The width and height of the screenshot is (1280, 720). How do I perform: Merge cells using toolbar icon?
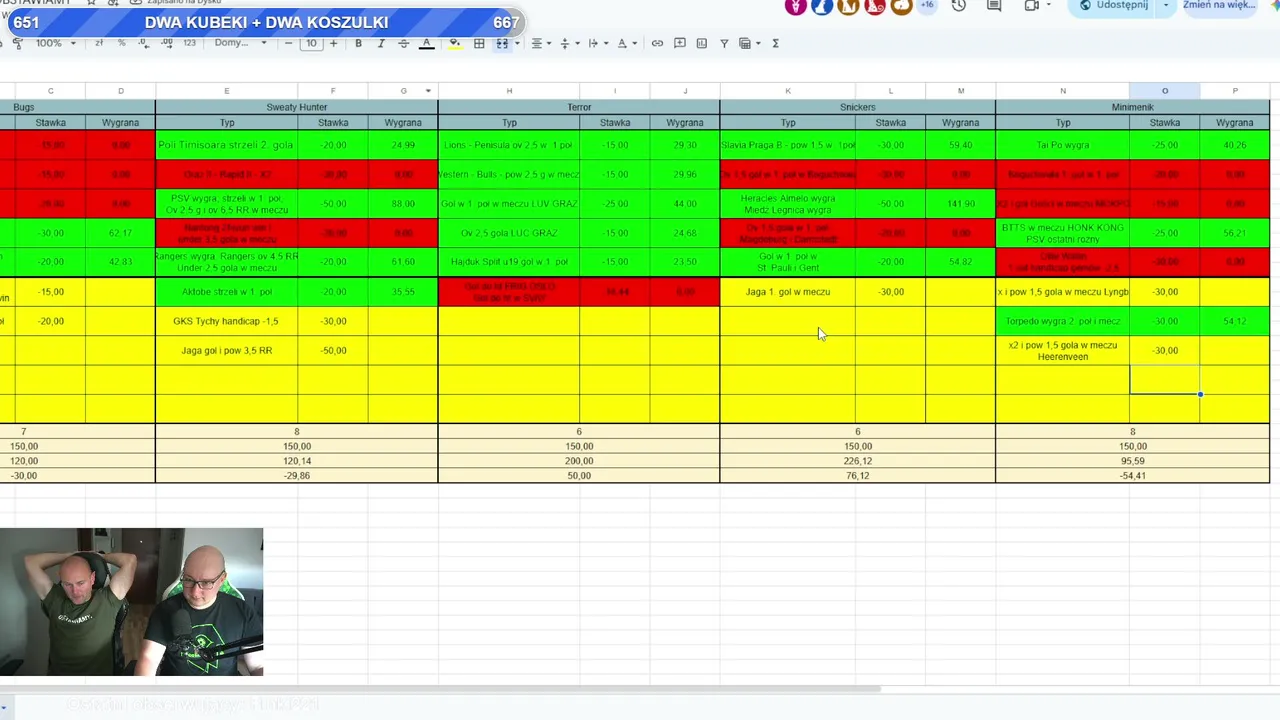pos(502,43)
